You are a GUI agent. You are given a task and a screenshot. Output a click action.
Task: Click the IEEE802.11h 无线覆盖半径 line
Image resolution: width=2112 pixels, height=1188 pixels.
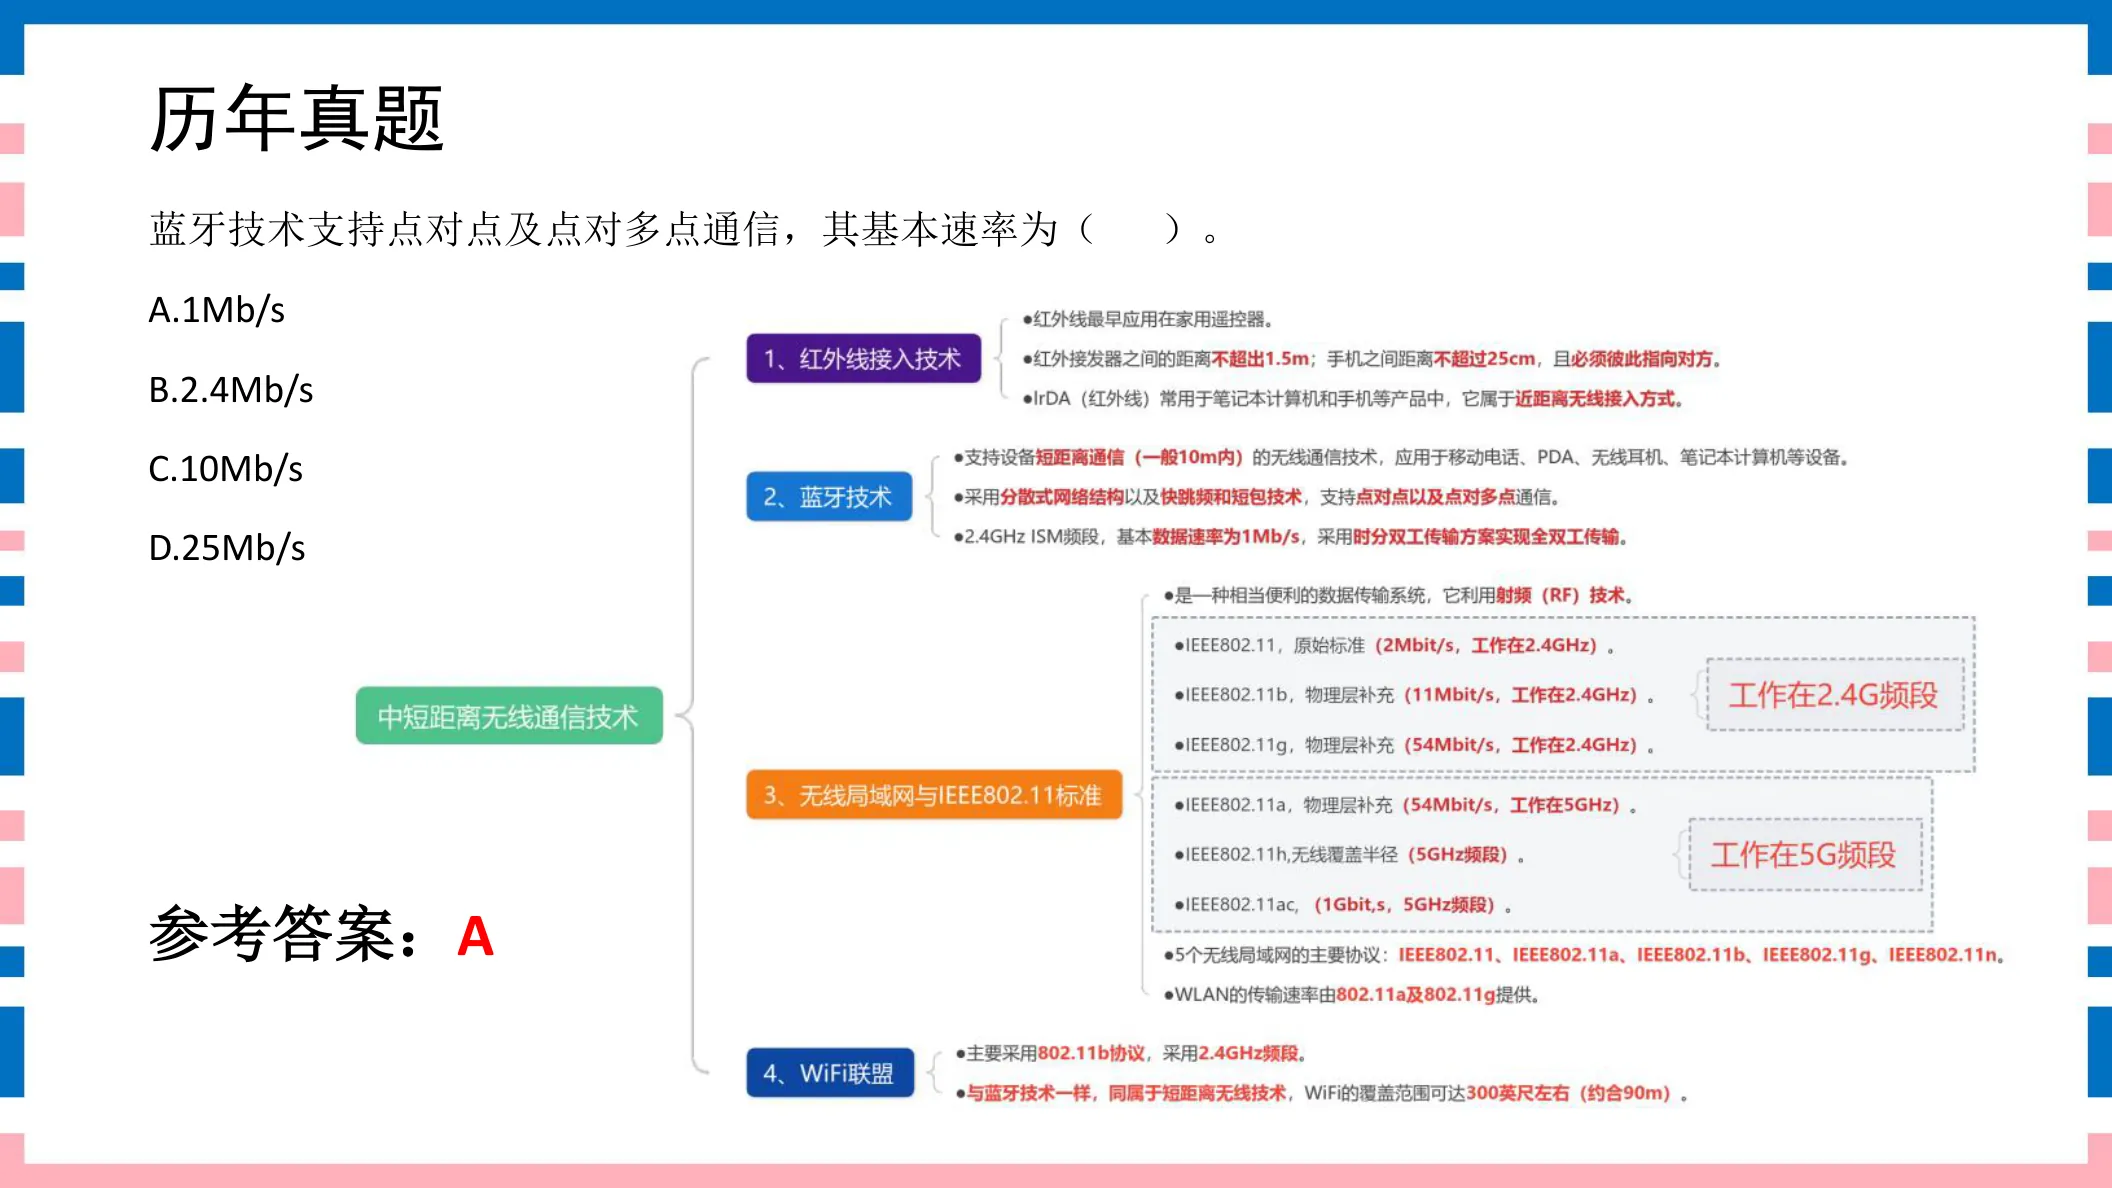[x=1349, y=855]
